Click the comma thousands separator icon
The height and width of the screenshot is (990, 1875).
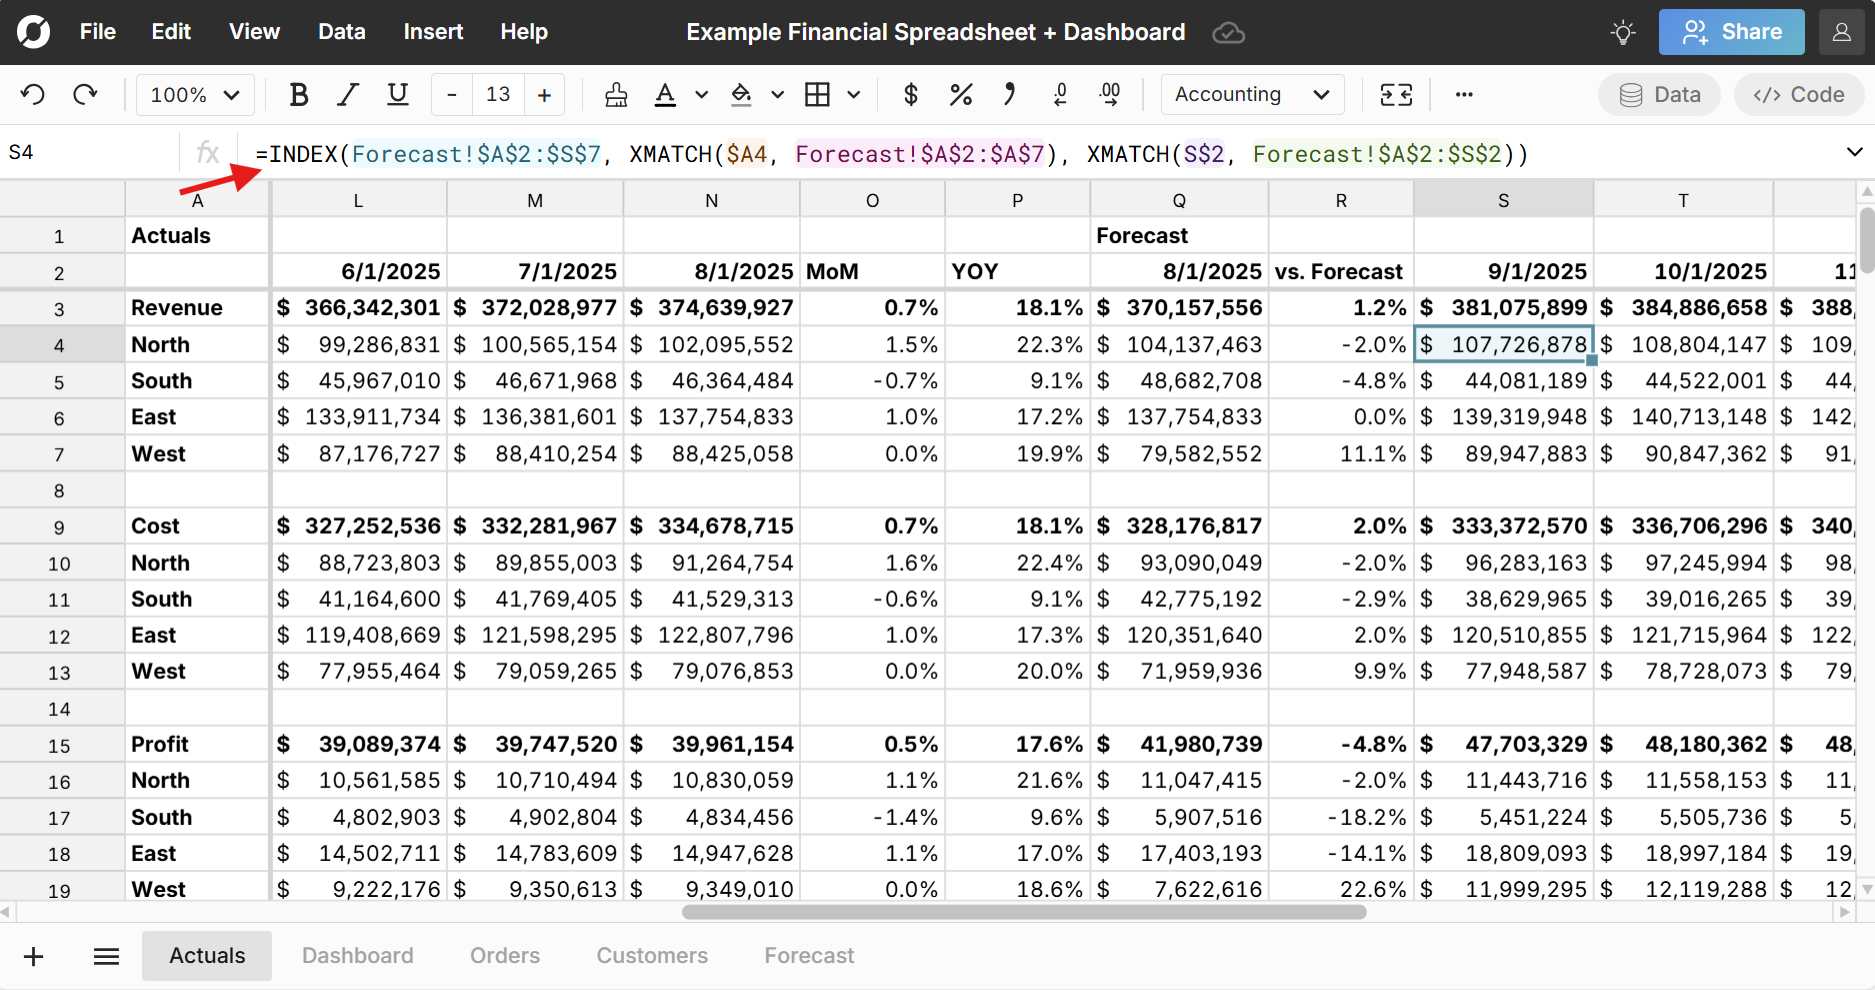pyautogui.click(x=1009, y=94)
